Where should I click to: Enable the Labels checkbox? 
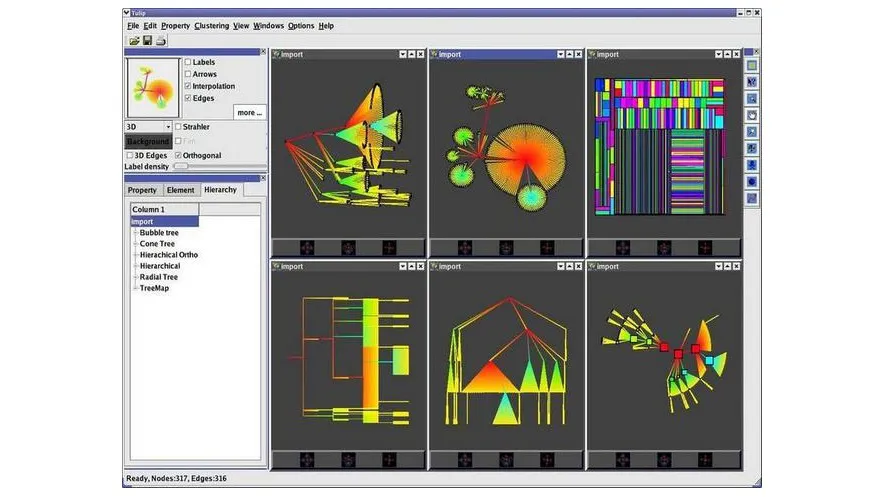coord(188,62)
